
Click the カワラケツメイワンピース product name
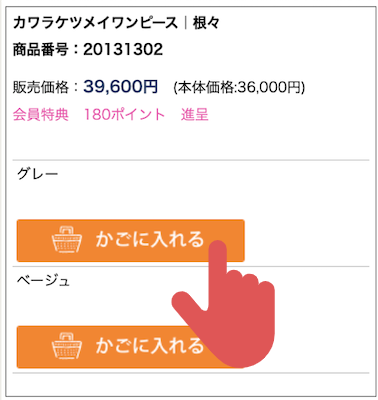point(95,23)
